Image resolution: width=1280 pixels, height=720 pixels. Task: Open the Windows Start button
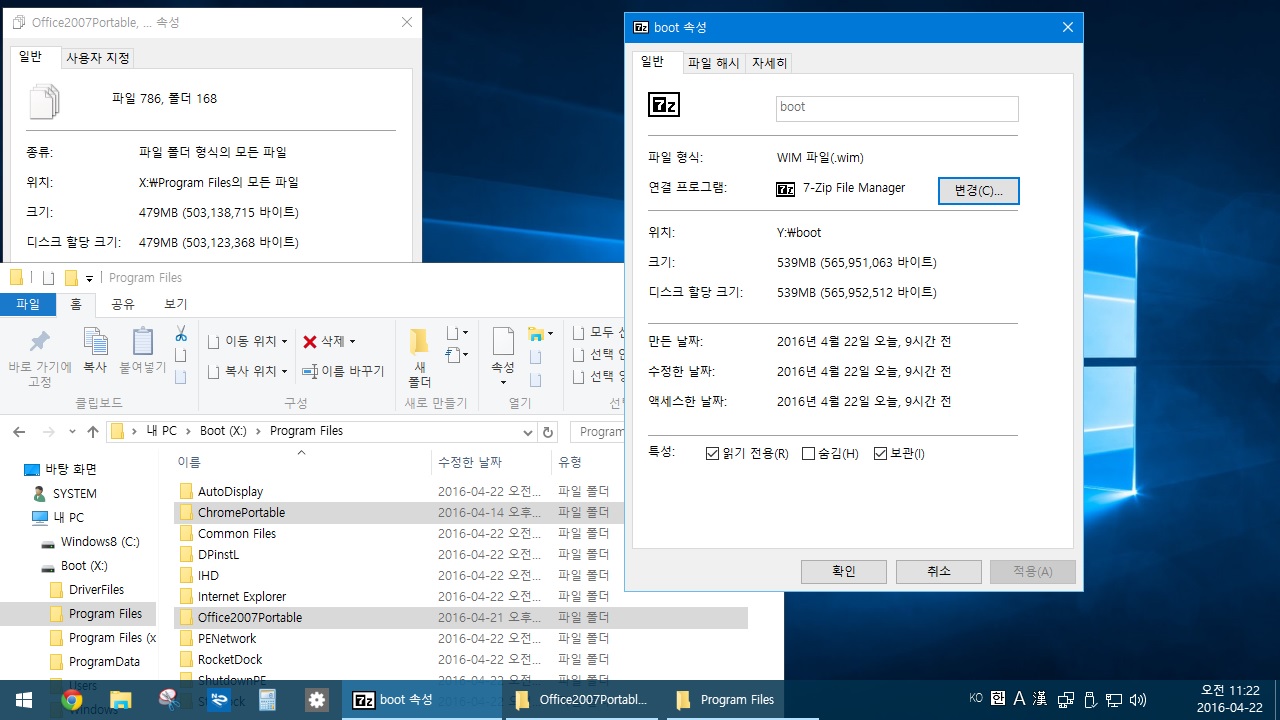point(23,700)
